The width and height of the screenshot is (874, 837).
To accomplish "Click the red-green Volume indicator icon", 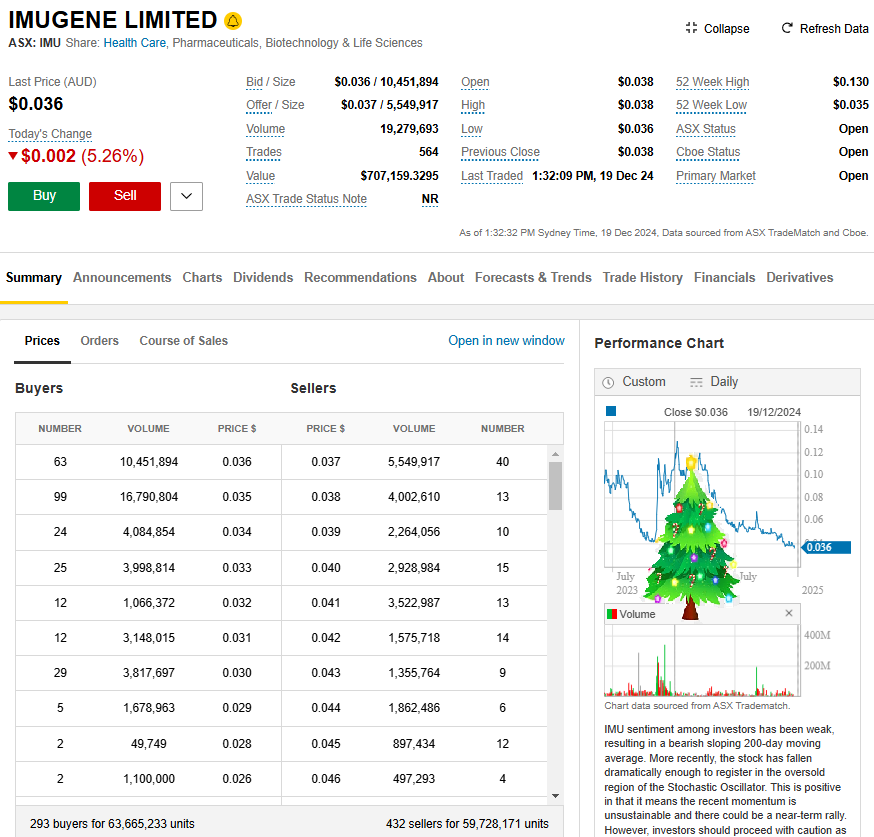I will point(611,614).
